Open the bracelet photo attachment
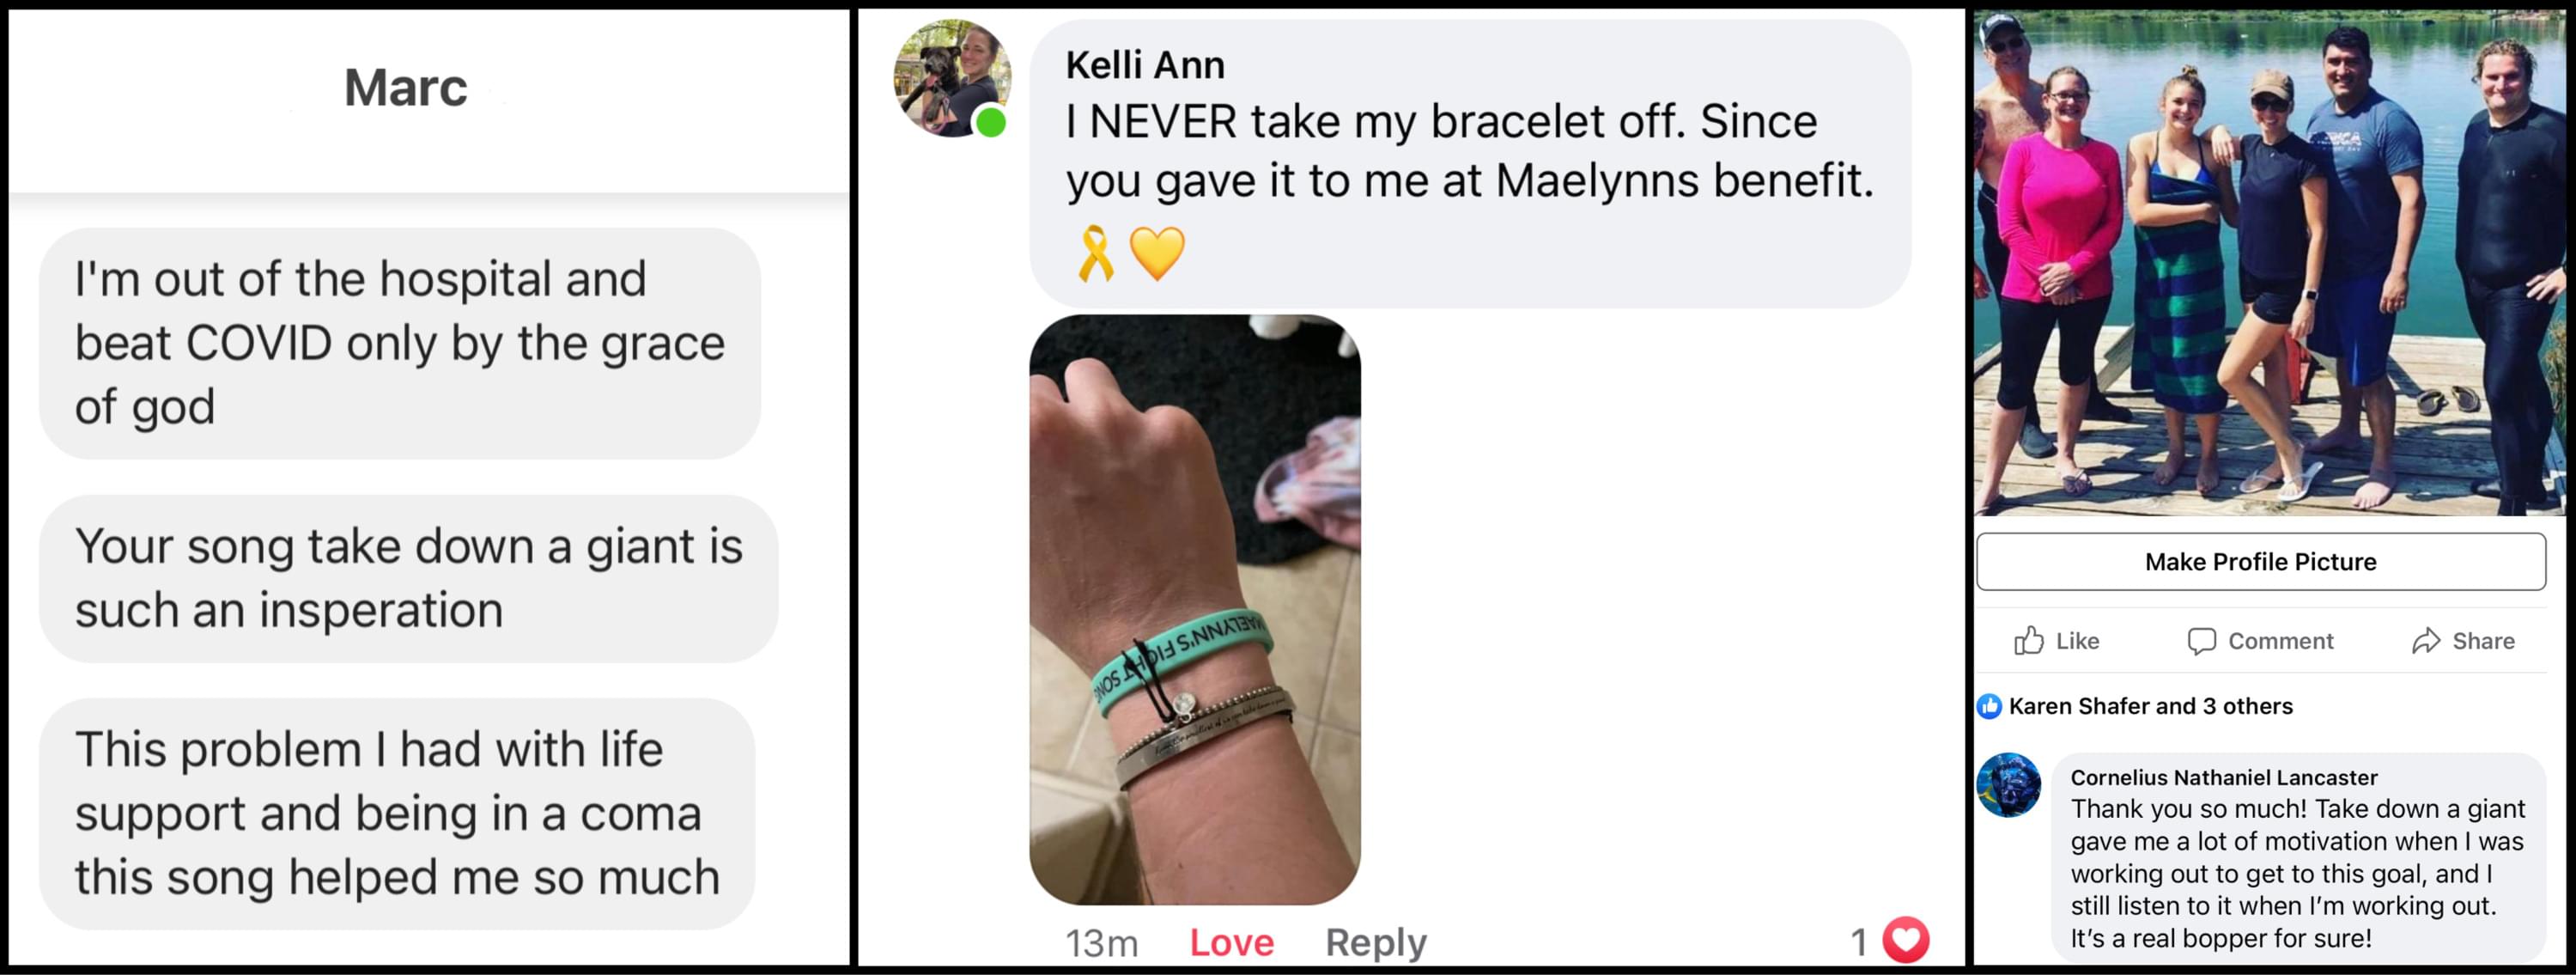 [1194, 609]
